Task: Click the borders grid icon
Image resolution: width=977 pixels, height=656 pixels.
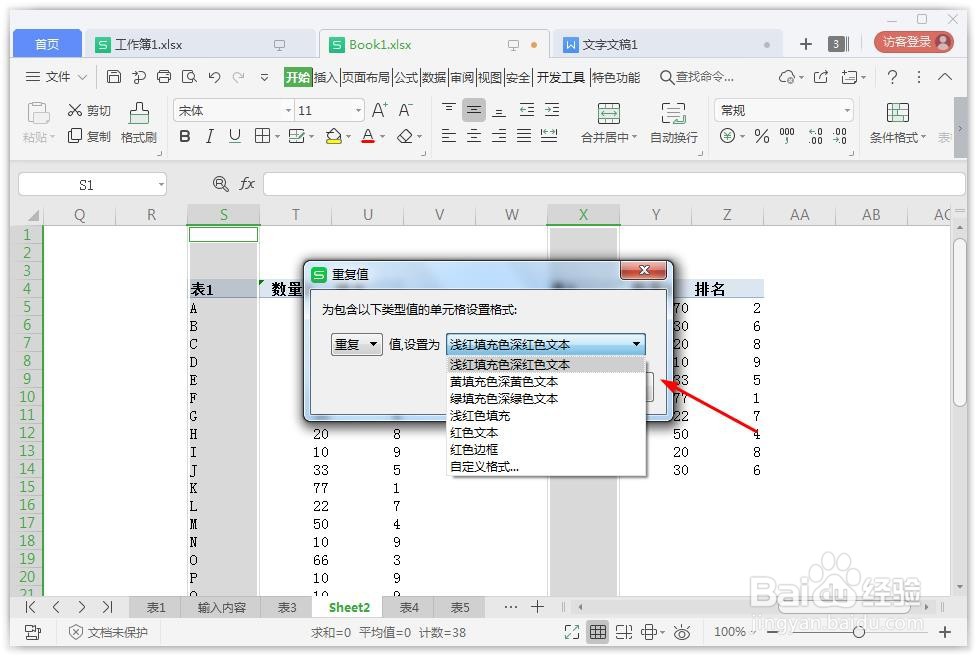Action: coord(262,136)
